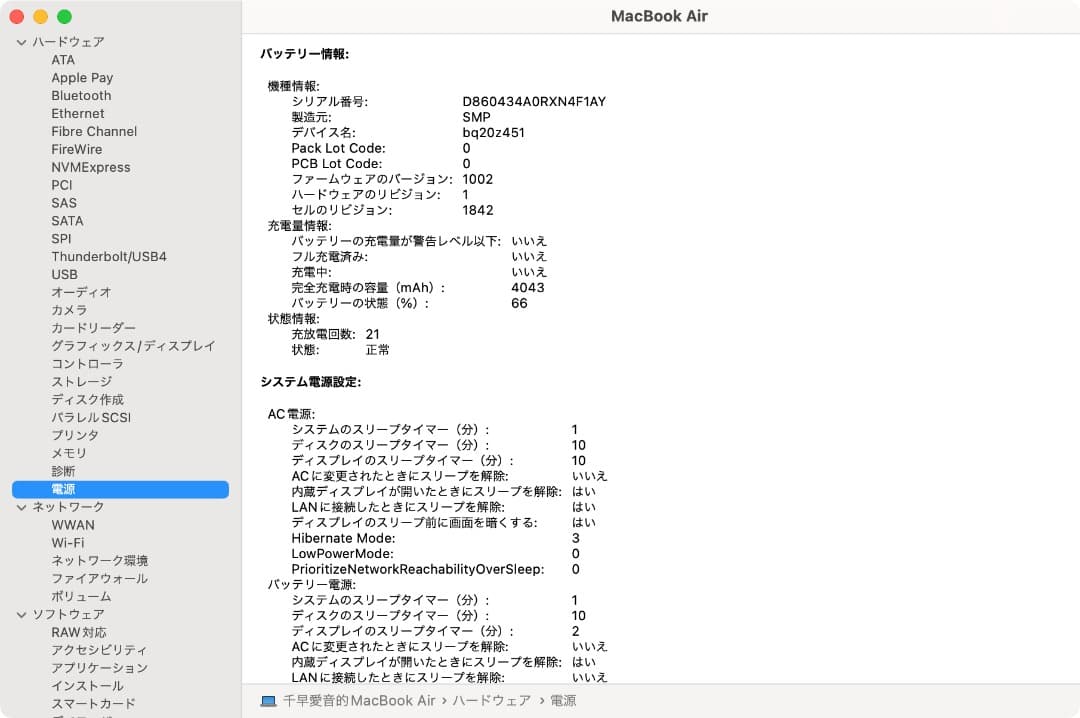Select SPI in the sidebar
1080x718 pixels.
[61, 239]
